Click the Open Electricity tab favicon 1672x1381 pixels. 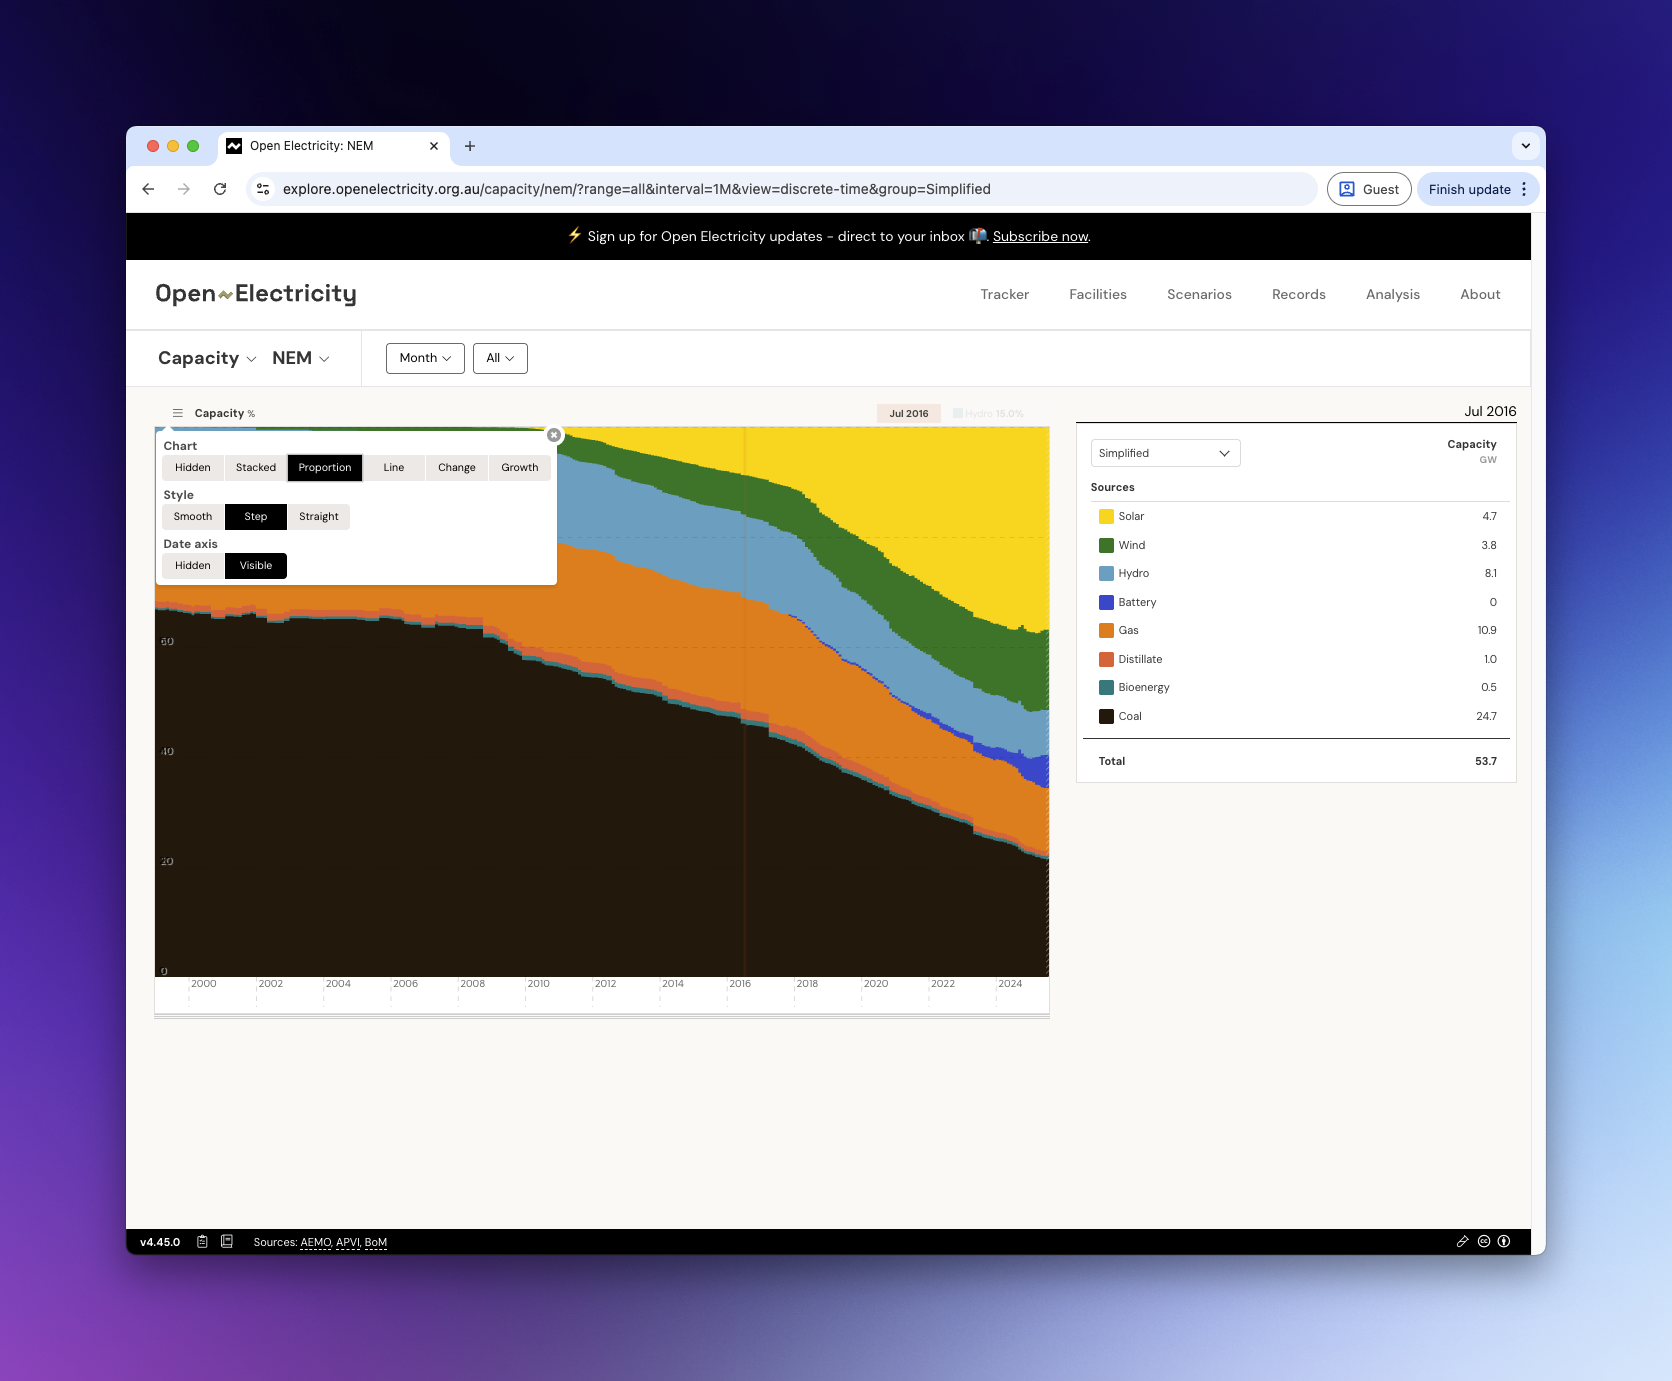(234, 146)
